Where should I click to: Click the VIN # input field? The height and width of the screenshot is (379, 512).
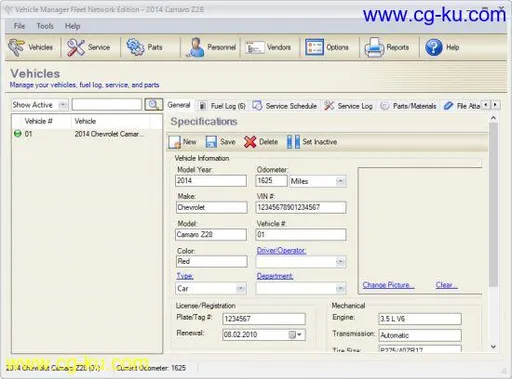pyautogui.click(x=301, y=207)
